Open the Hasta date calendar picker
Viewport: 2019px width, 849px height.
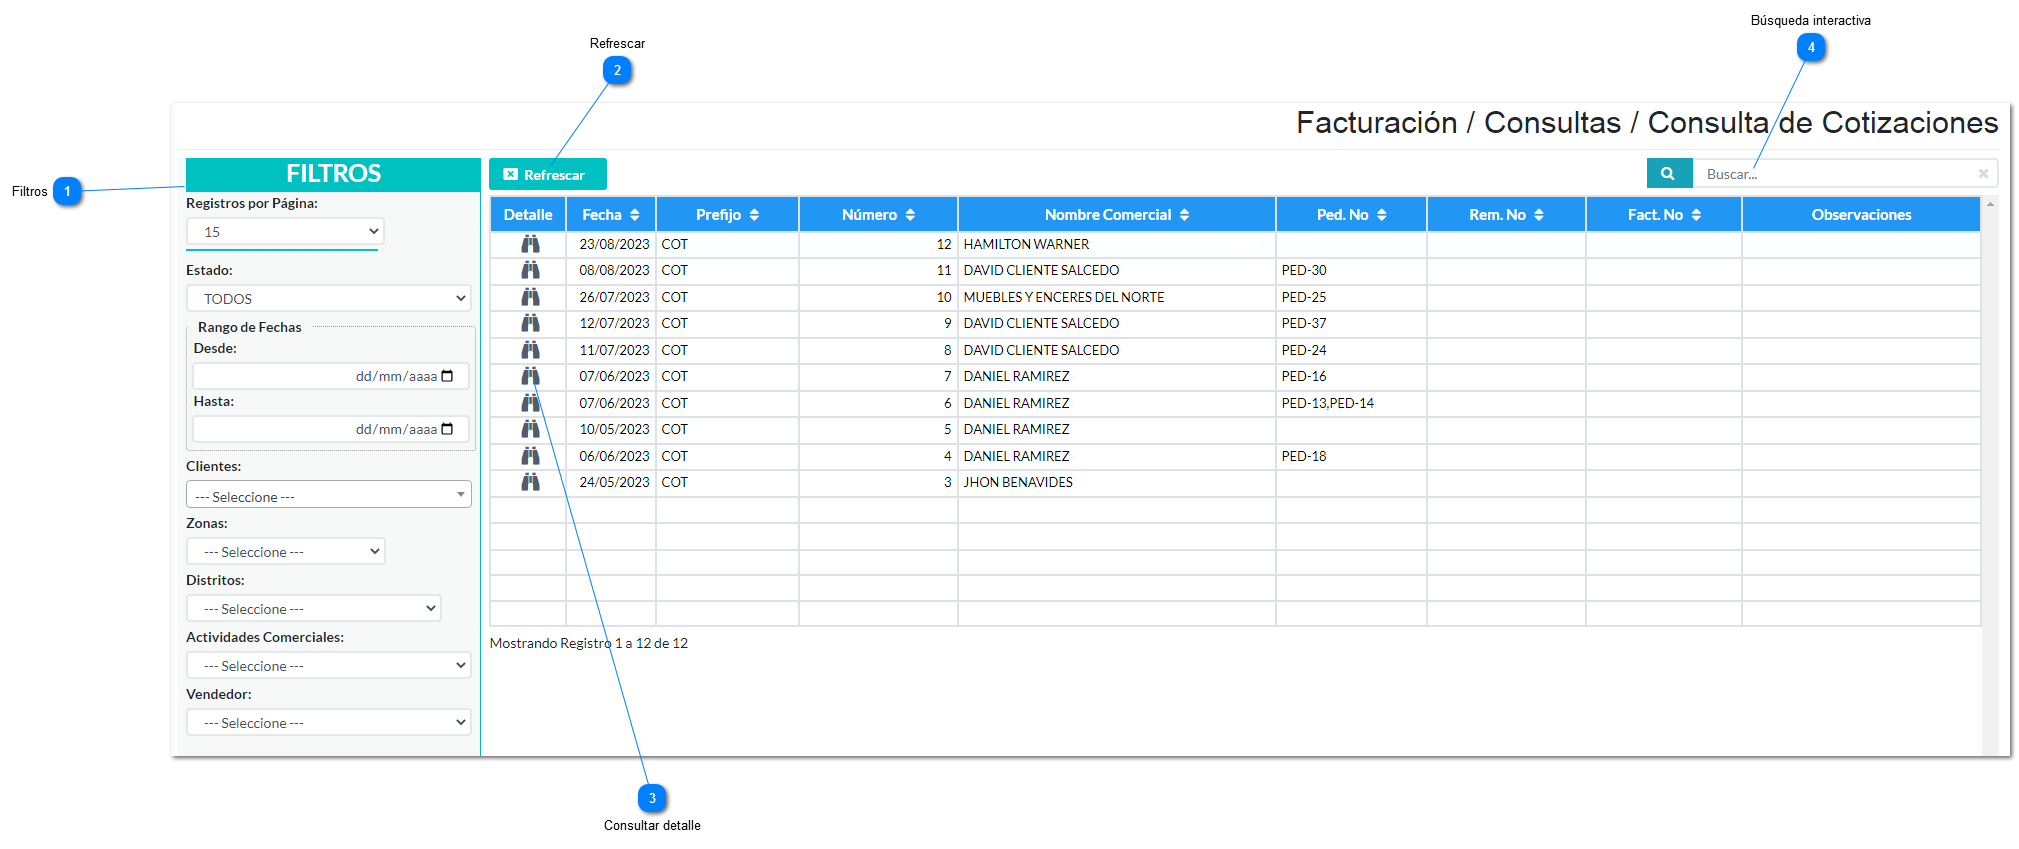tap(447, 429)
